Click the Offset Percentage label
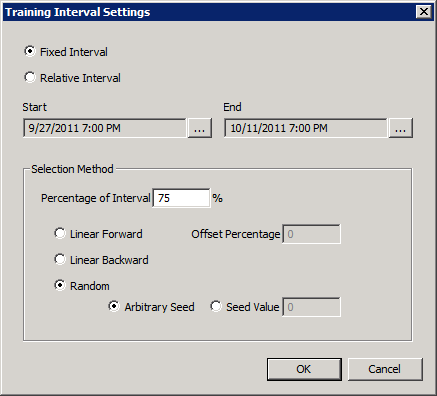Image resolution: width=437 pixels, height=396 pixels. click(236, 234)
